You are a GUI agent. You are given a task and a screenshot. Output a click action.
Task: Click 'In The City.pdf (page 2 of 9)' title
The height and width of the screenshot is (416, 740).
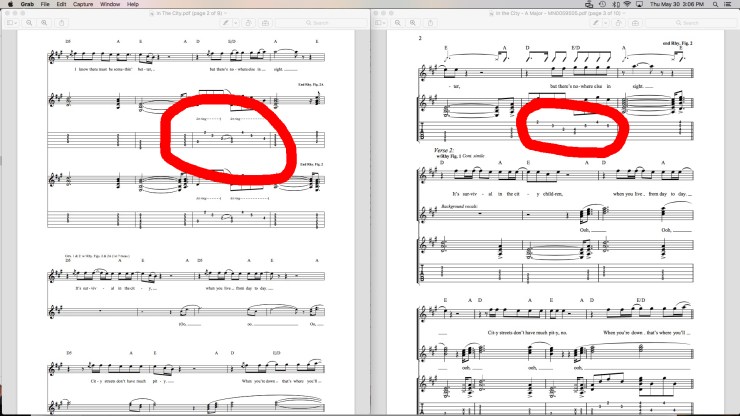(x=189, y=13)
